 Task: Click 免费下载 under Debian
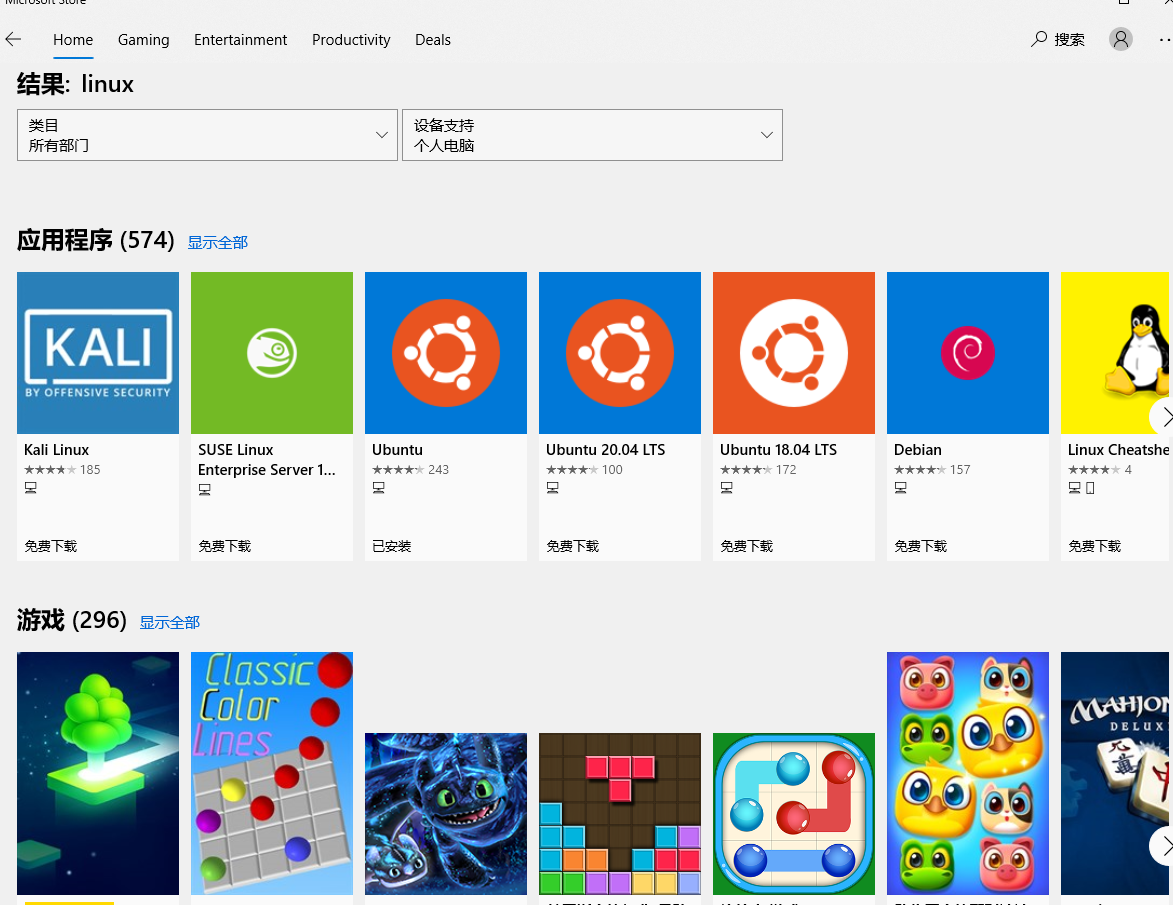920,546
